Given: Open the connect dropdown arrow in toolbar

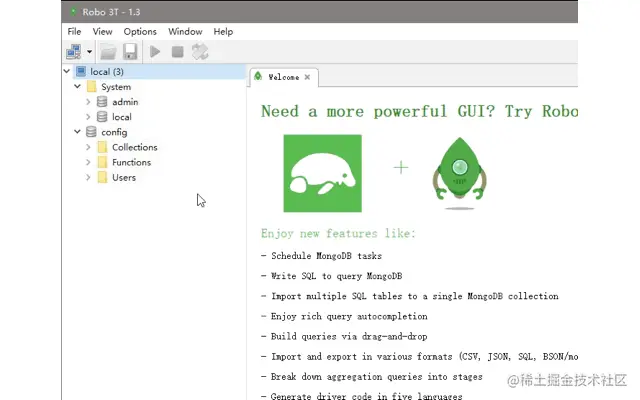Looking at the screenshot, I should coord(89,52).
